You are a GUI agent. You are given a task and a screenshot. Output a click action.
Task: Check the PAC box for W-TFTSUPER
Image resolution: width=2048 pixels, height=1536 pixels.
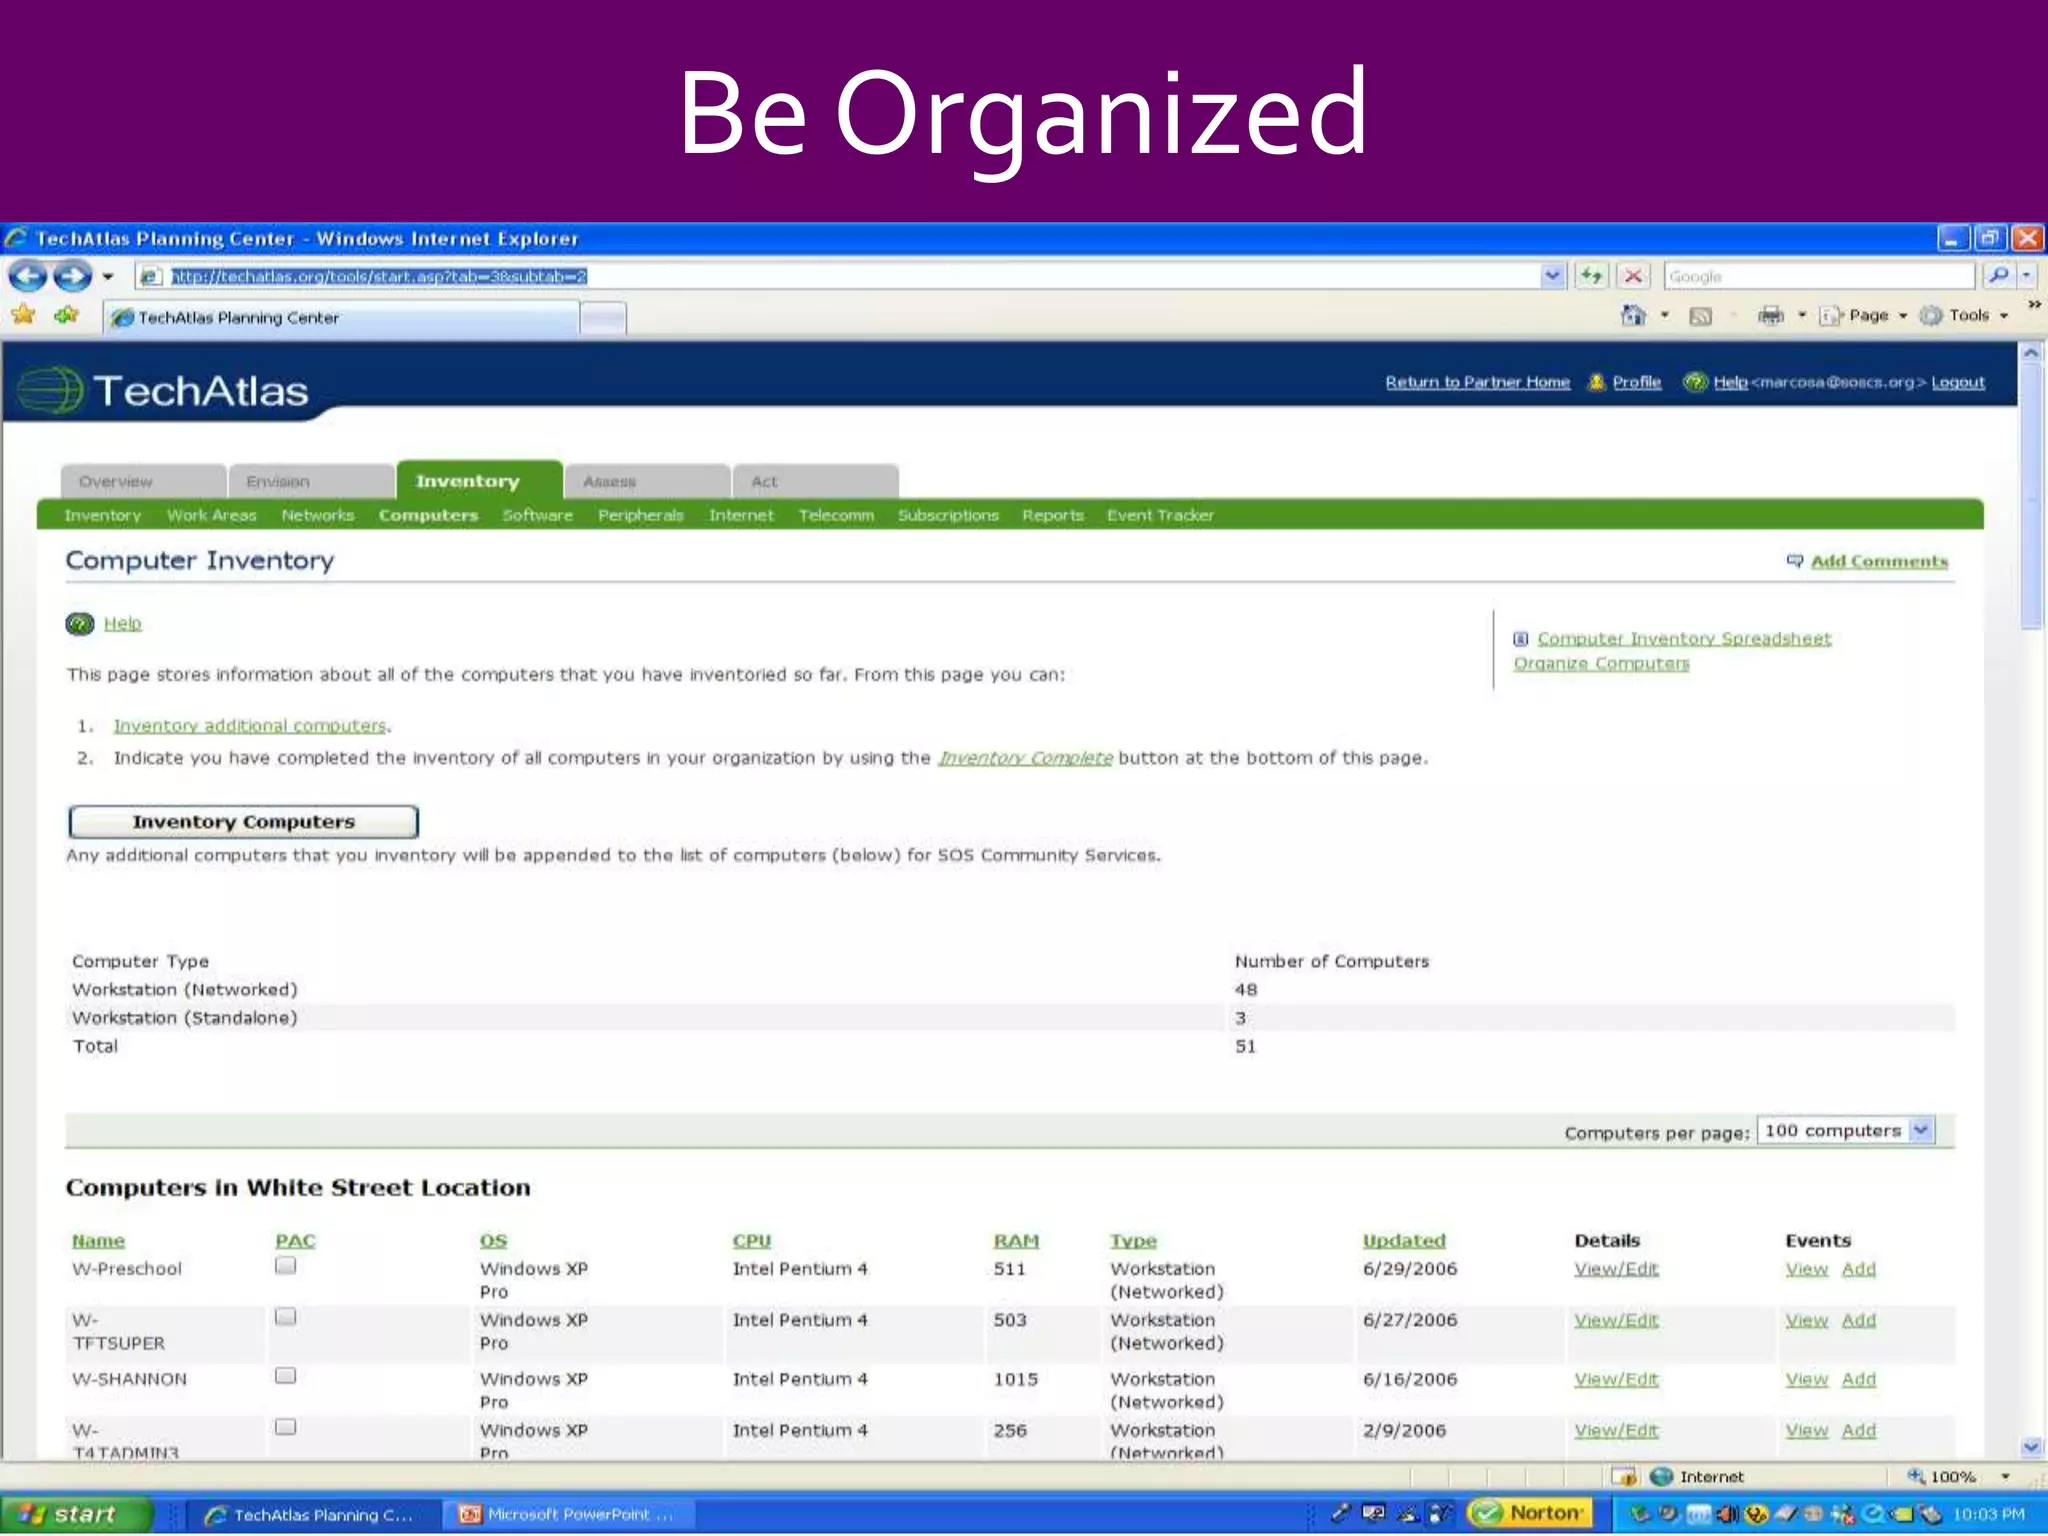click(286, 1317)
